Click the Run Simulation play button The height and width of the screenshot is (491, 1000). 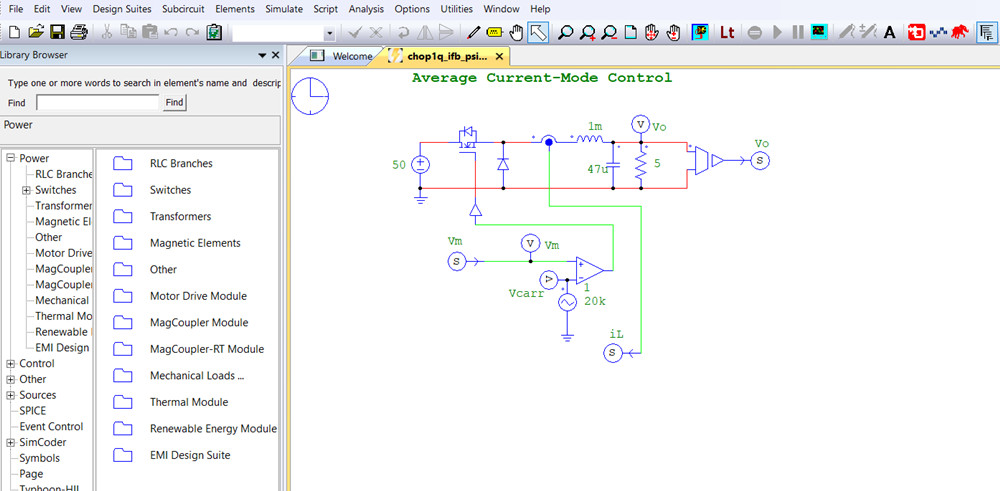point(776,33)
